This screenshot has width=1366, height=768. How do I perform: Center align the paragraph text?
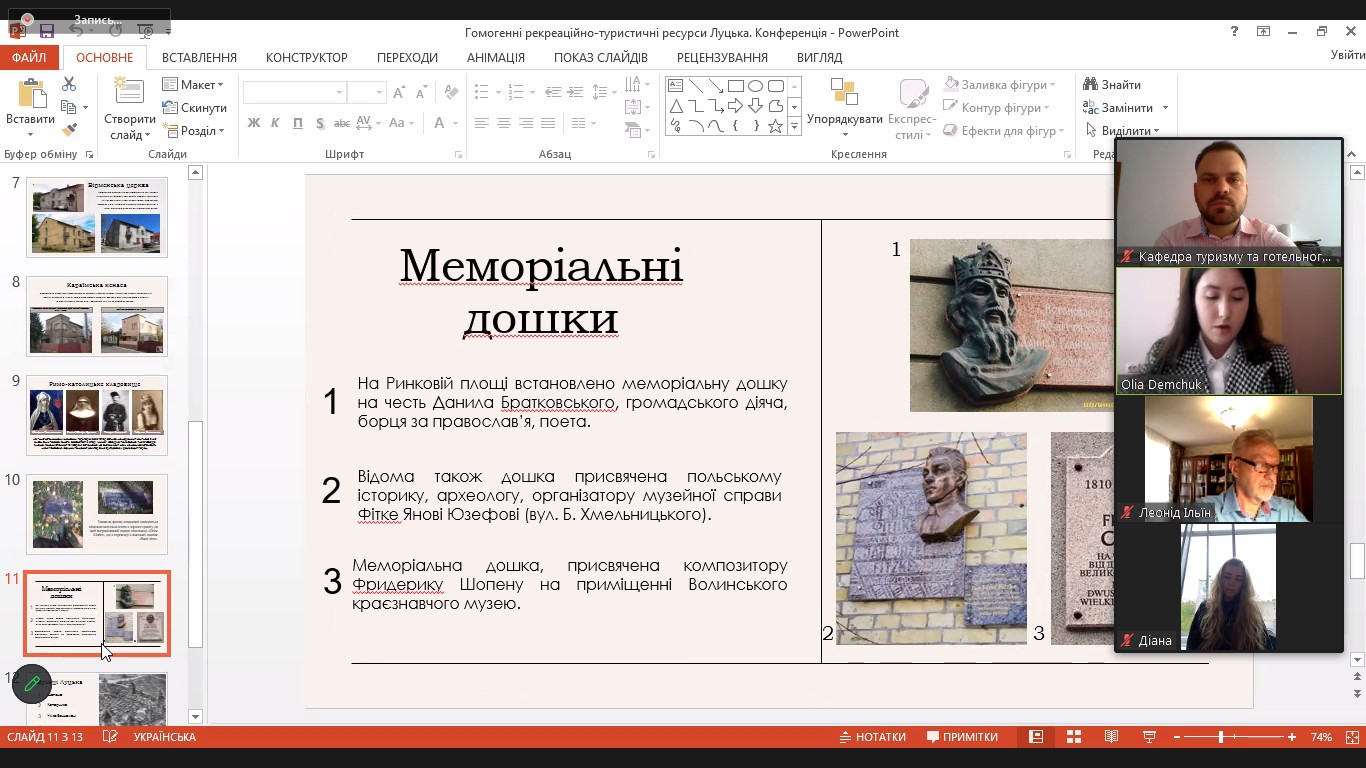point(502,123)
